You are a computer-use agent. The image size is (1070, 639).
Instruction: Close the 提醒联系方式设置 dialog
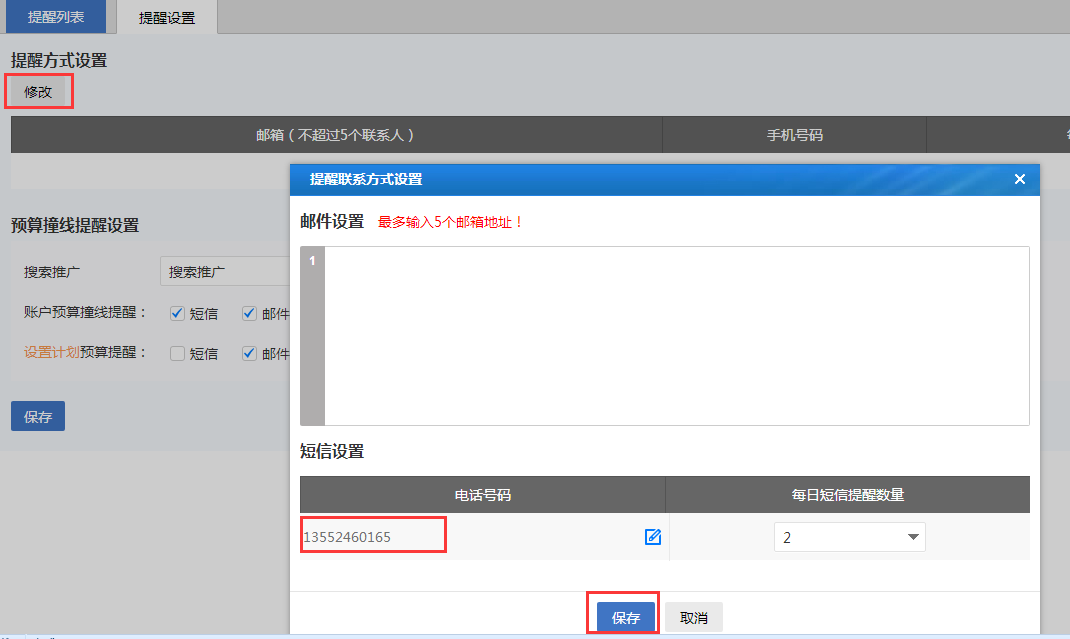point(1019,179)
